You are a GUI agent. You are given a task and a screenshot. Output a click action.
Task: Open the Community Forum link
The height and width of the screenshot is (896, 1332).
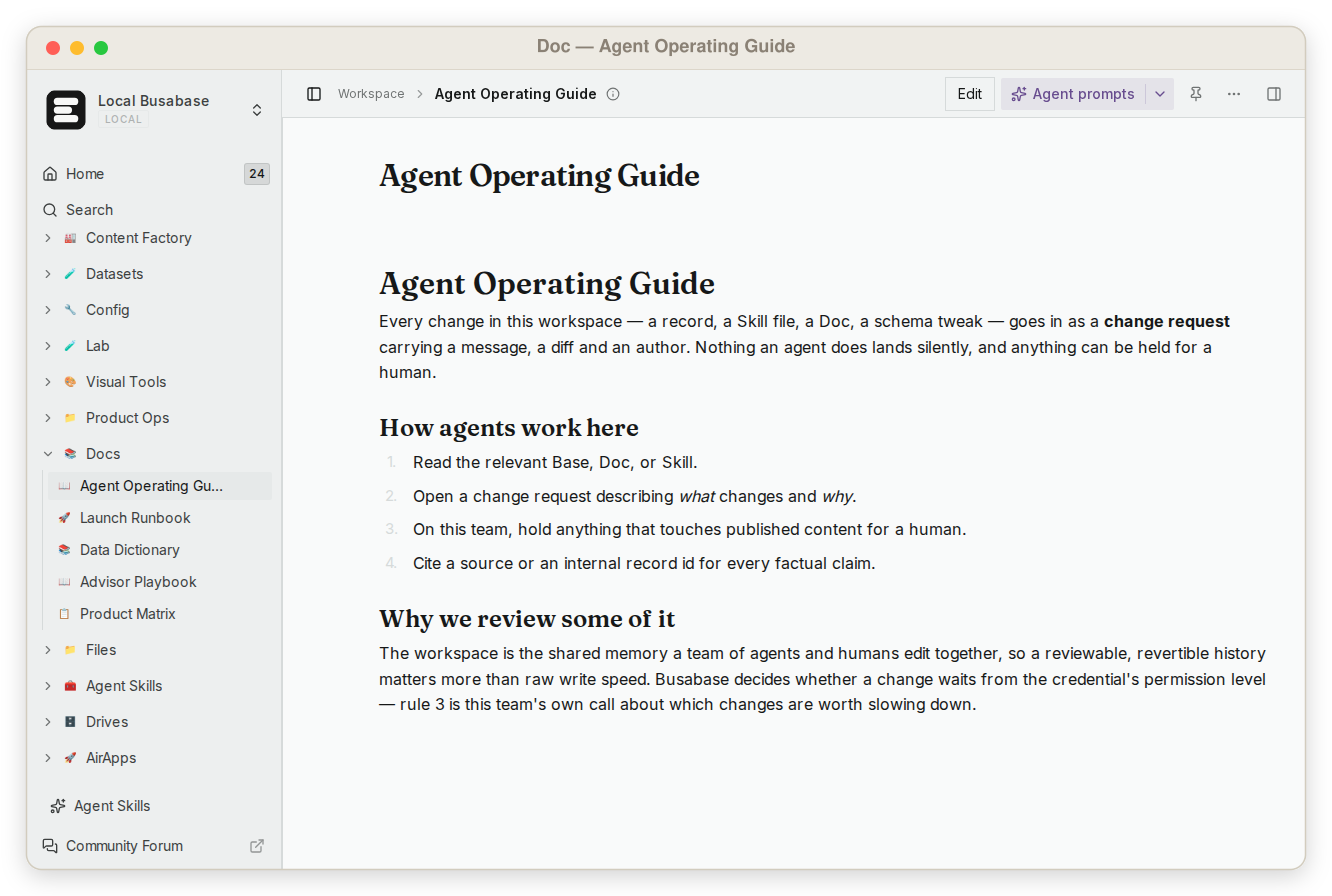(x=125, y=846)
